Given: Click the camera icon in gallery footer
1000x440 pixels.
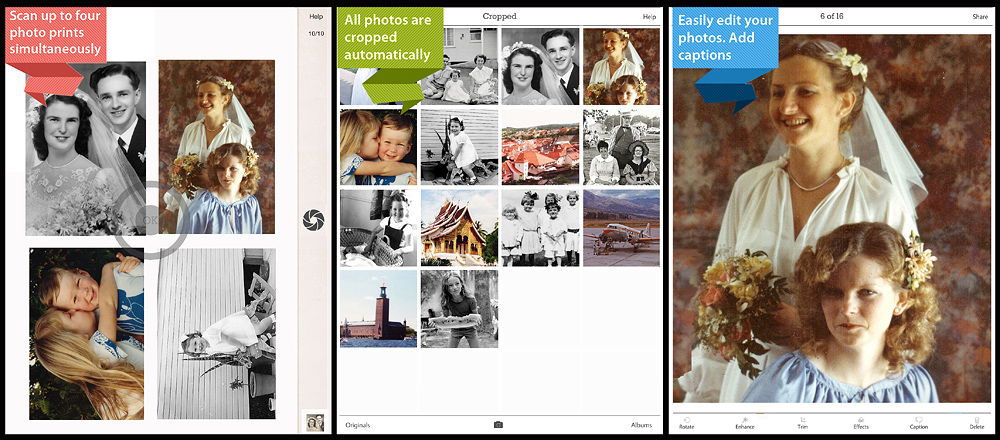Looking at the screenshot, I should coord(499,425).
